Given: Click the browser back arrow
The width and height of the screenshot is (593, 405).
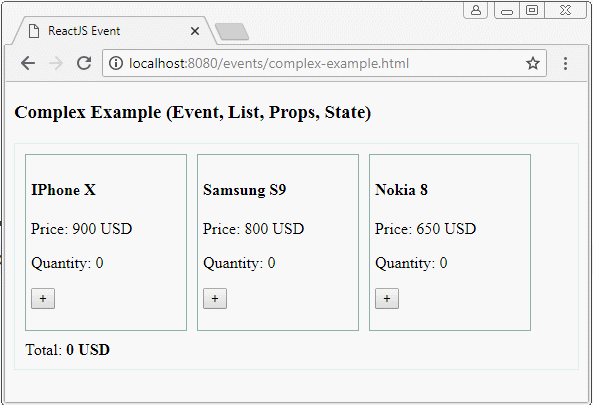Looking at the screenshot, I should (x=28, y=63).
